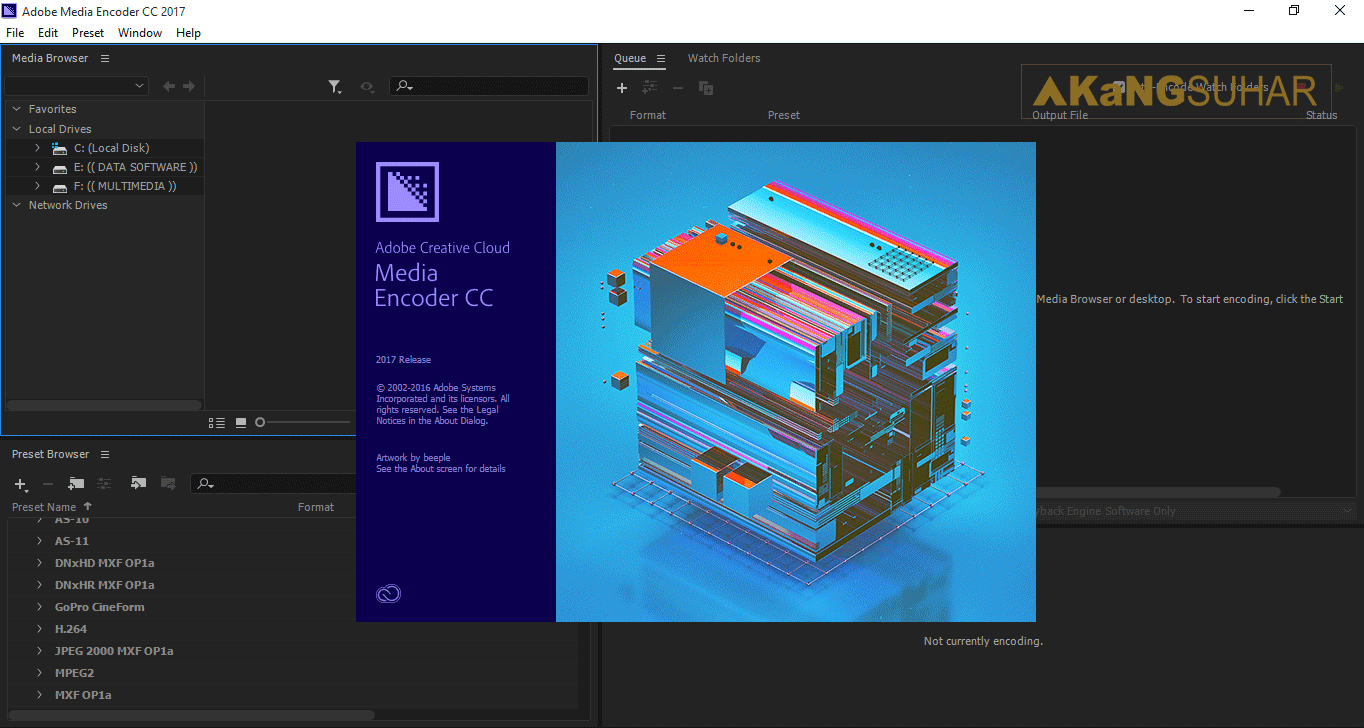Click the Output File column header
The width and height of the screenshot is (1364, 728).
coord(1060,115)
